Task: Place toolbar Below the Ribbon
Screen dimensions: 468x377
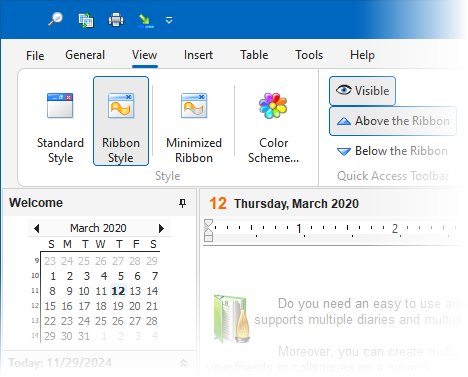Action: coord(392,151)
